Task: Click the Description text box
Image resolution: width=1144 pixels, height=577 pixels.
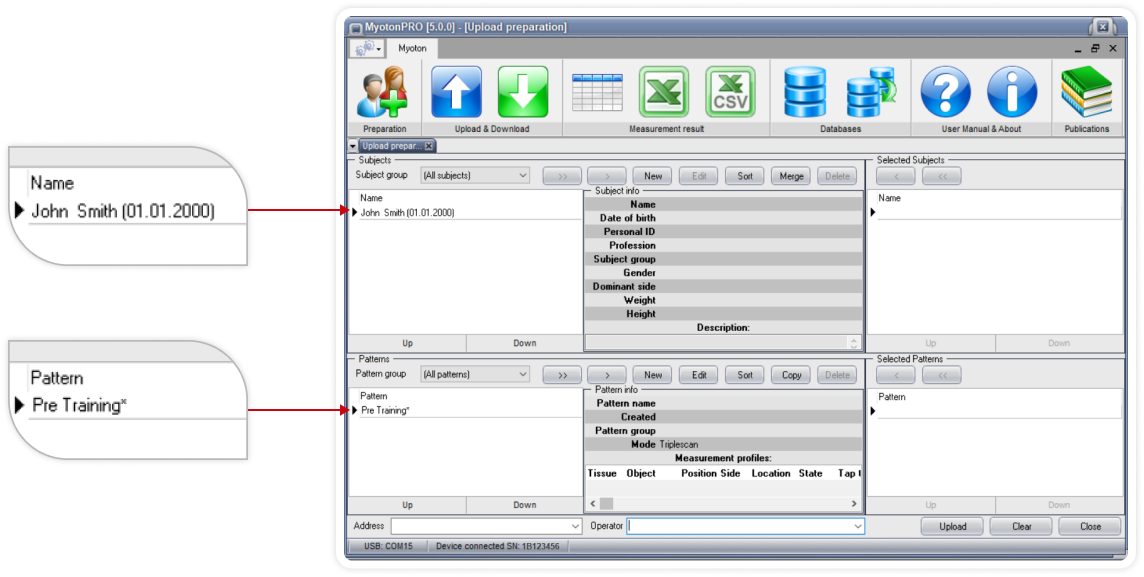Action: point(723,342)
